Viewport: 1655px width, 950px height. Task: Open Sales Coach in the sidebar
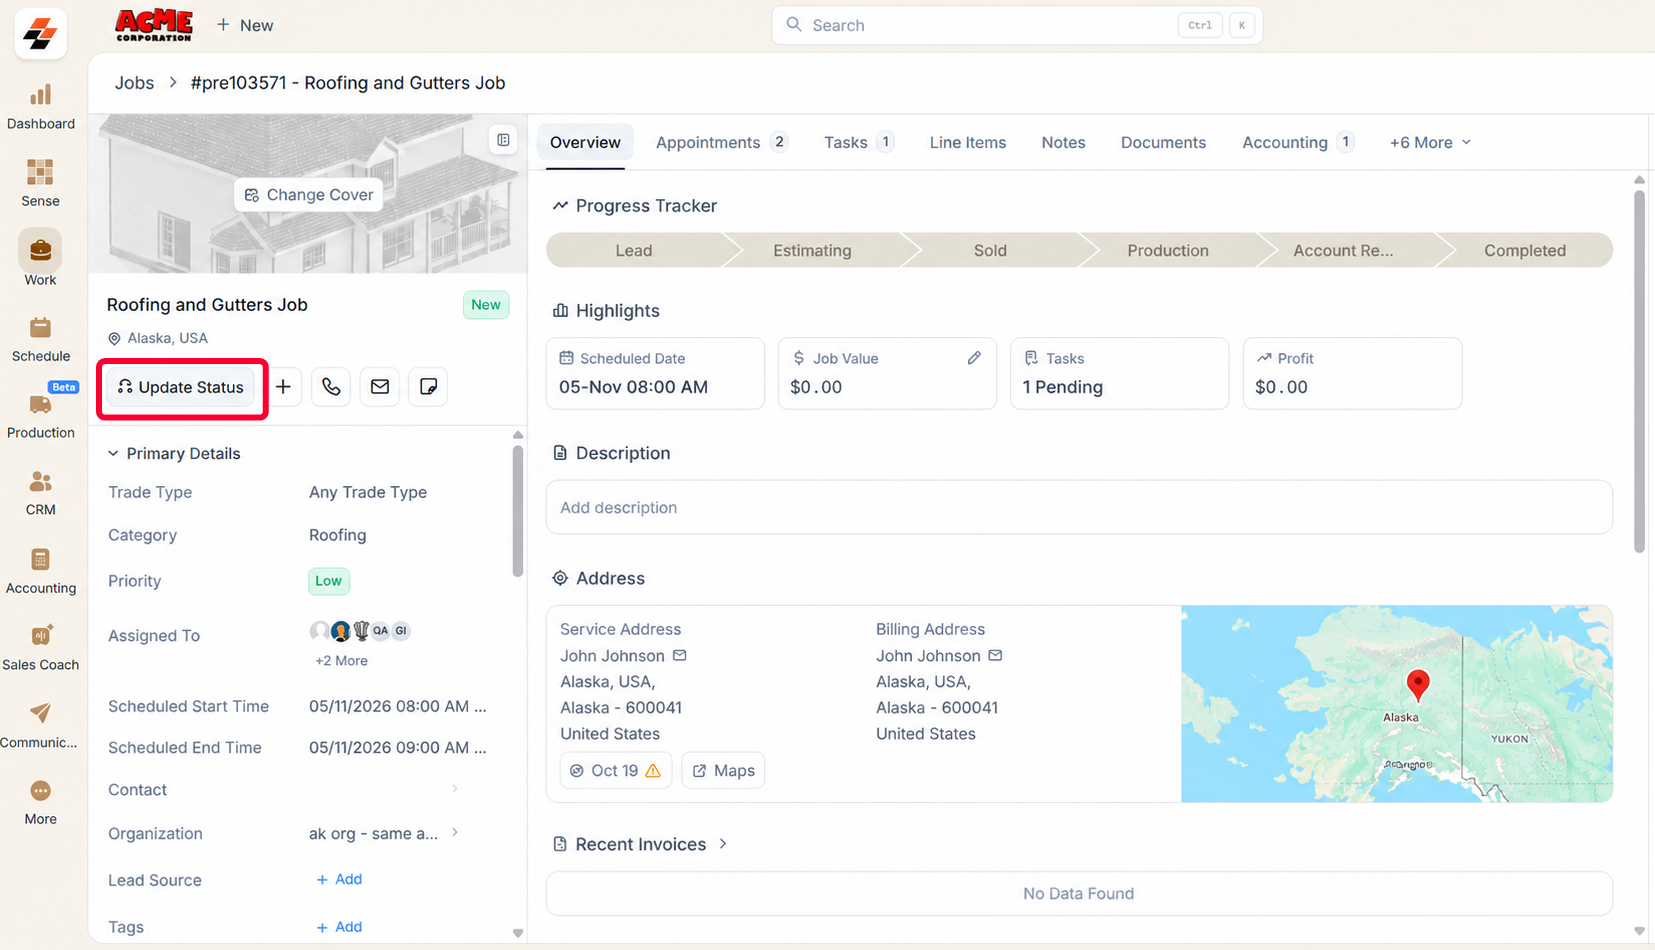[40, 648]
